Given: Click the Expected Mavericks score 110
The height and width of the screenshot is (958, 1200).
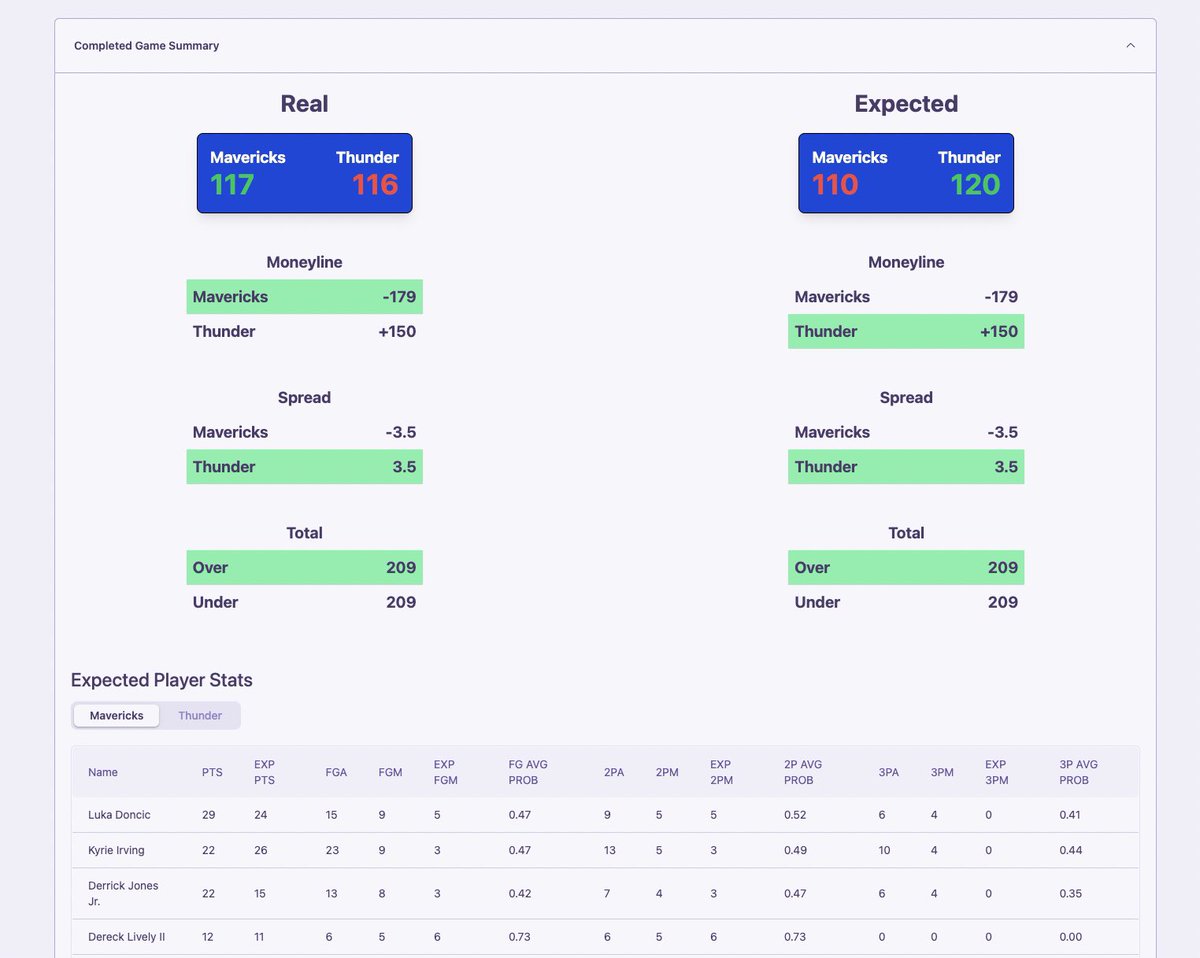Looking at the screenshot, I should point(835,185).
